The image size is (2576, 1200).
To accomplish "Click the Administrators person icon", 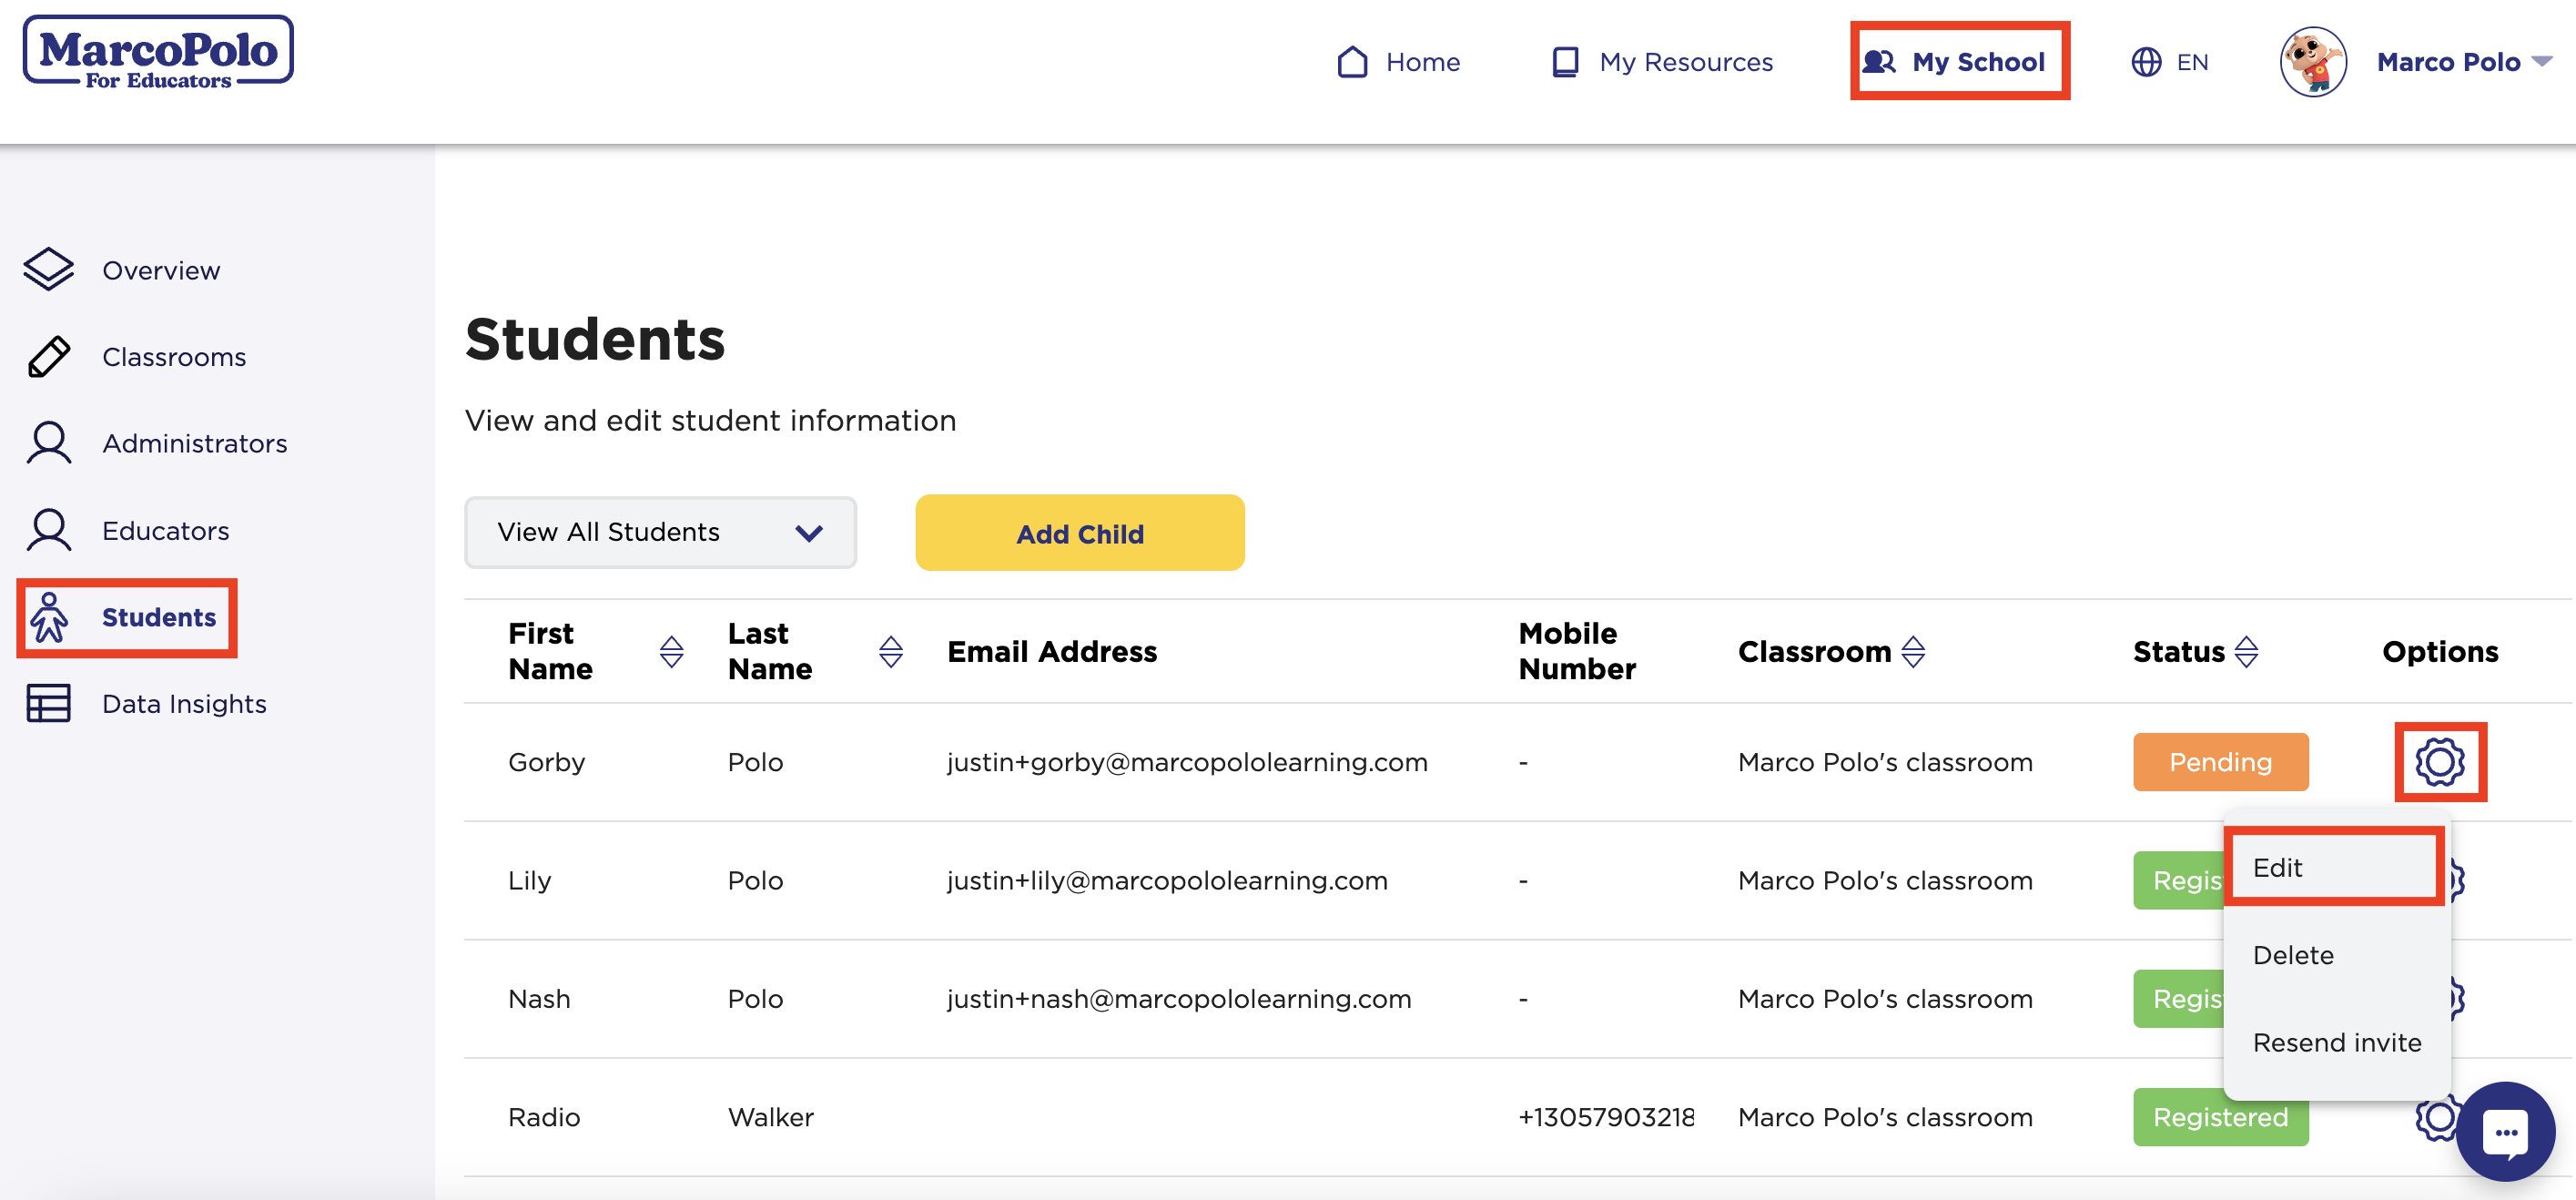I will click(49, 443).
